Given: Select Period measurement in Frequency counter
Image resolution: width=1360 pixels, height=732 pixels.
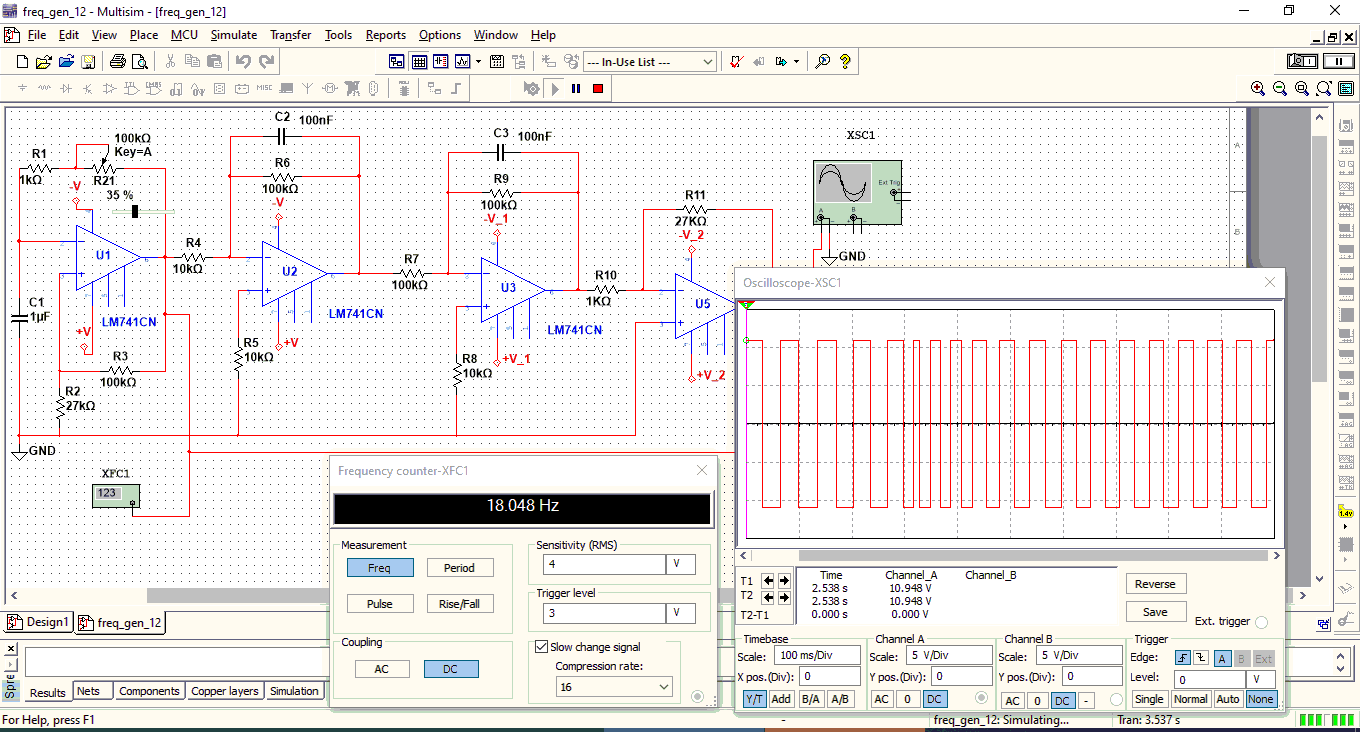Looking at the screenshot, I should coord(459,568).
